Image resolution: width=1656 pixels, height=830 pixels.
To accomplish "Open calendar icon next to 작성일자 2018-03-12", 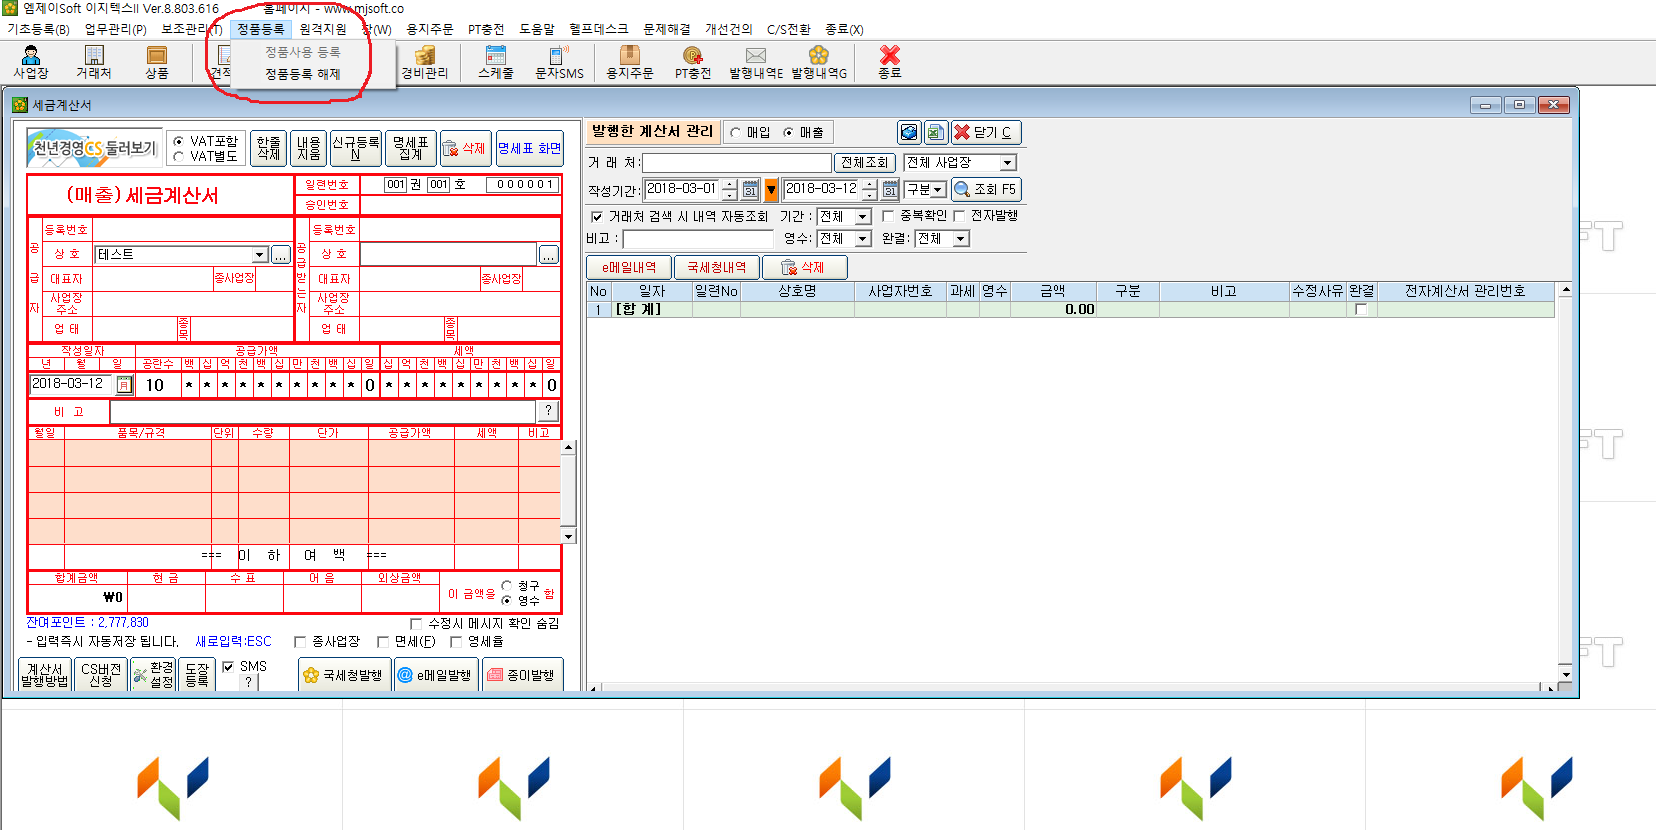I will click(125, 385).
